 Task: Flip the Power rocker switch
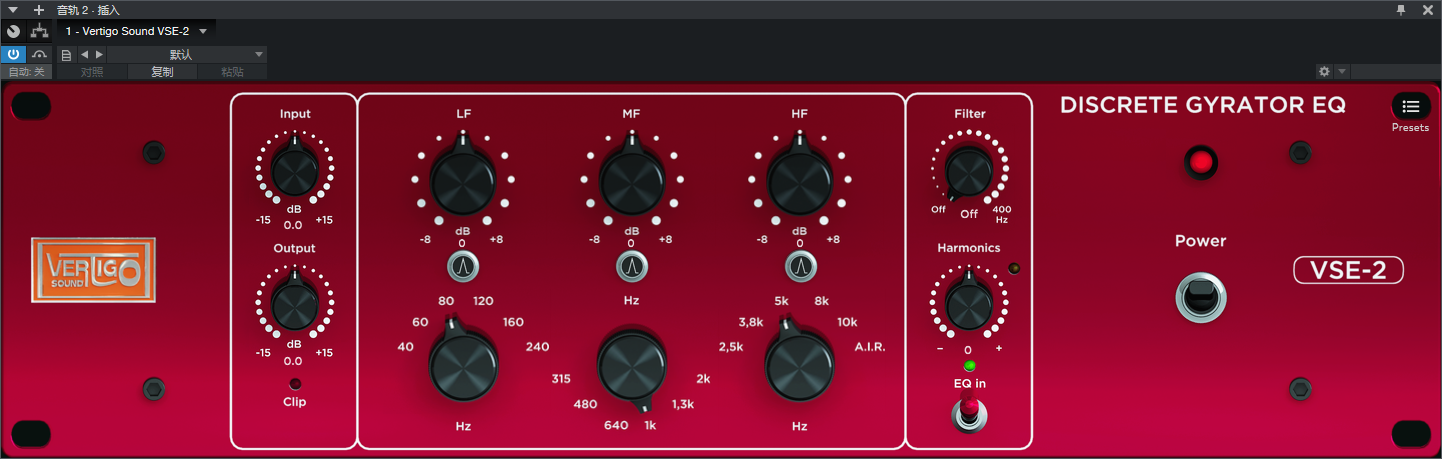click(1201, 298)
